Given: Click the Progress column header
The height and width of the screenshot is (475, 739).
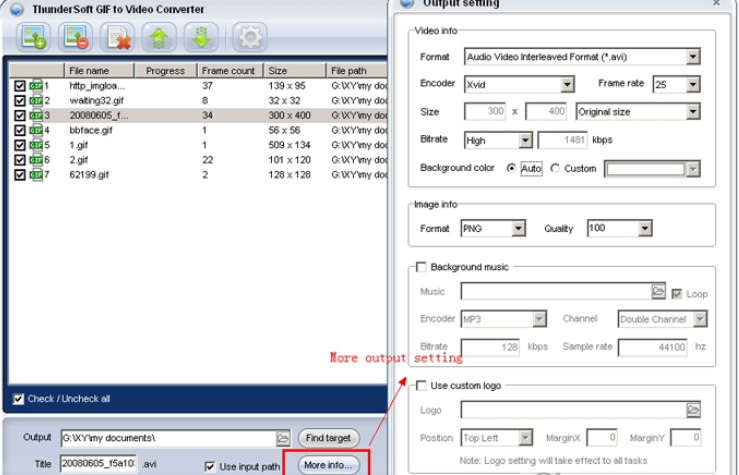Looking at the screenshot, I should 165,71.
